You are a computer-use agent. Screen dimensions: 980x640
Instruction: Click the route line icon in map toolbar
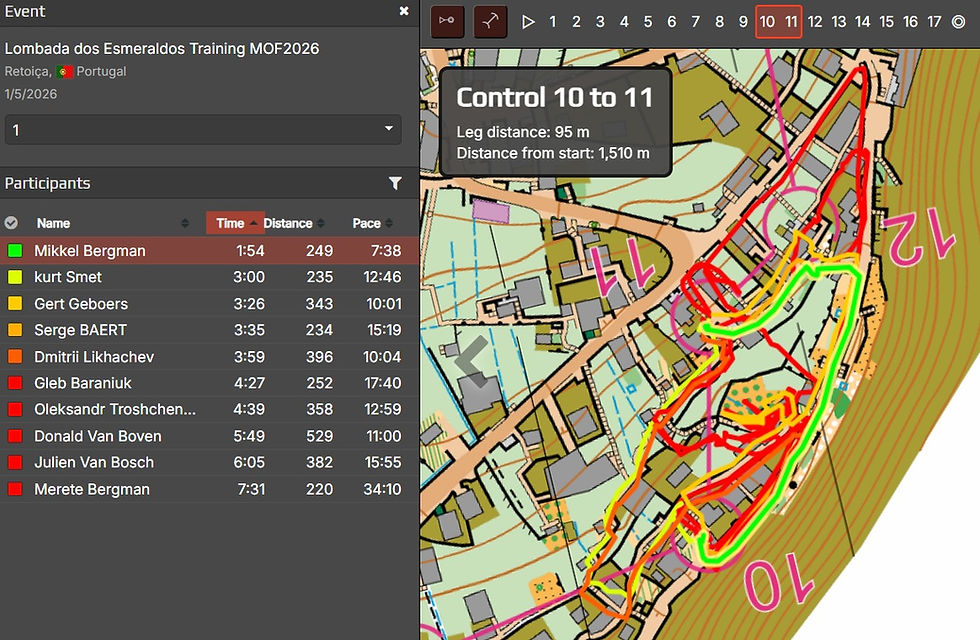(490, 21)
